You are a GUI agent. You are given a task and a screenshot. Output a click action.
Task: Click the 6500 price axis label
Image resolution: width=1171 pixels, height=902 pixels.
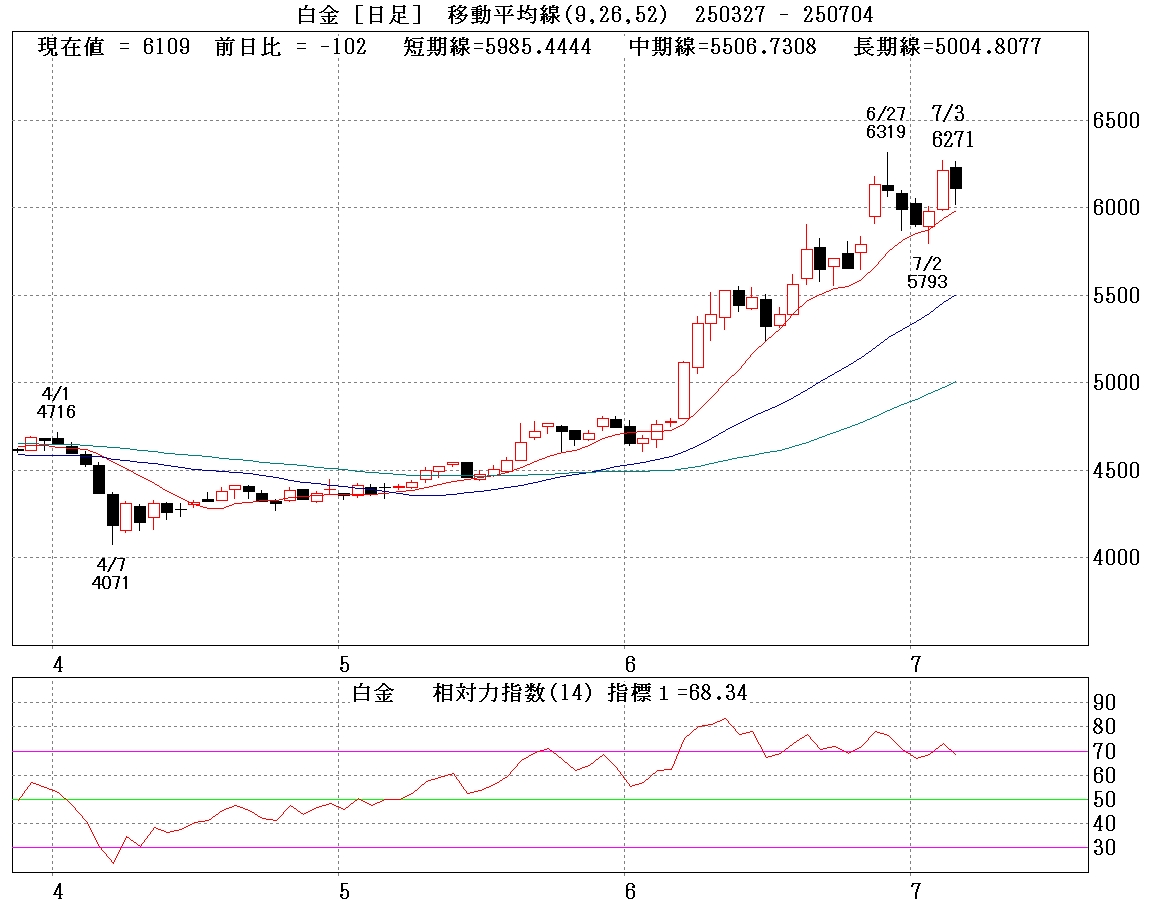click(x=1116, y=121)
